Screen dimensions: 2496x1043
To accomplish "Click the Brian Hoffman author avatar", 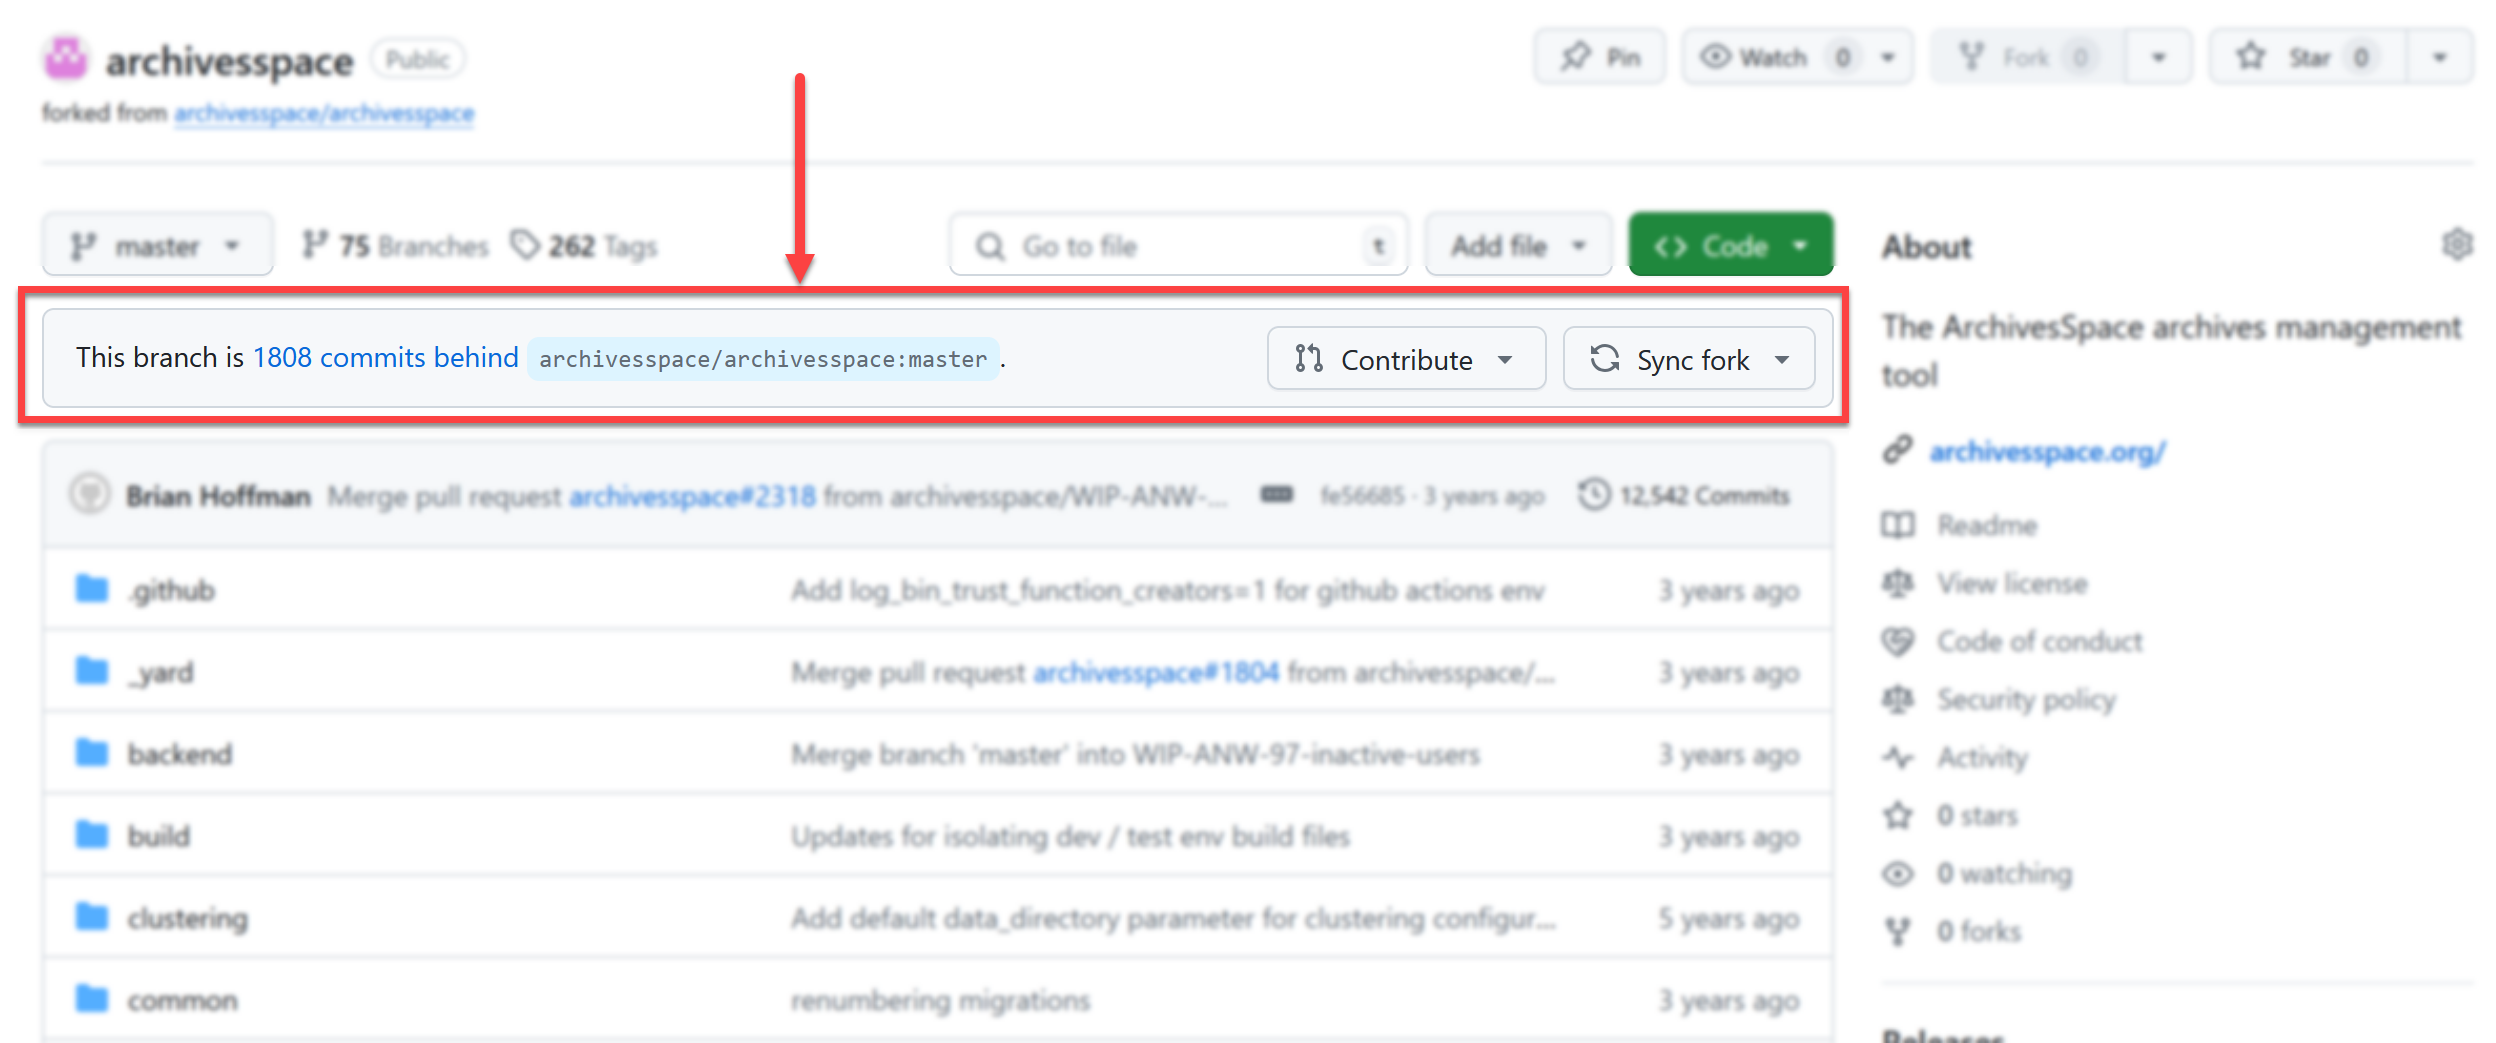I will (x=90, y=495).
